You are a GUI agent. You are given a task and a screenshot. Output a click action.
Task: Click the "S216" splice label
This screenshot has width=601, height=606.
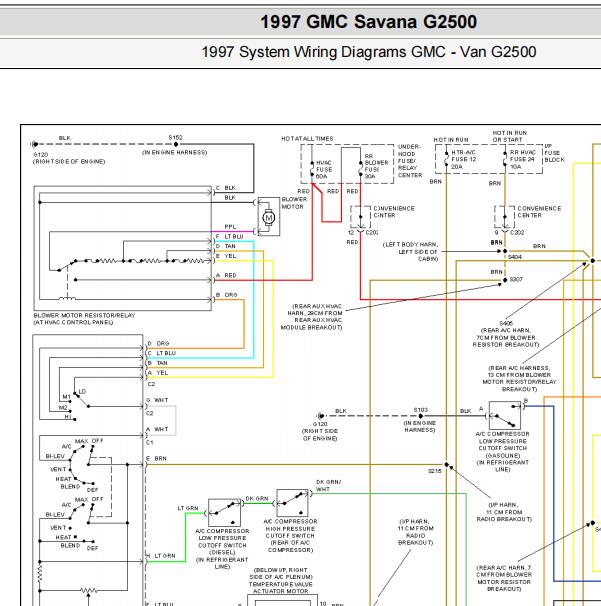[435, 471]
